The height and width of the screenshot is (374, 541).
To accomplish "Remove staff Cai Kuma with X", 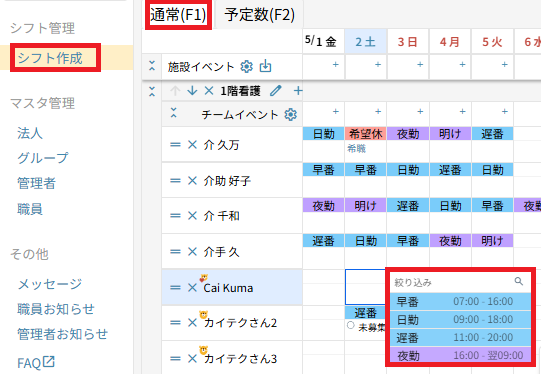I will pos(192,287).
